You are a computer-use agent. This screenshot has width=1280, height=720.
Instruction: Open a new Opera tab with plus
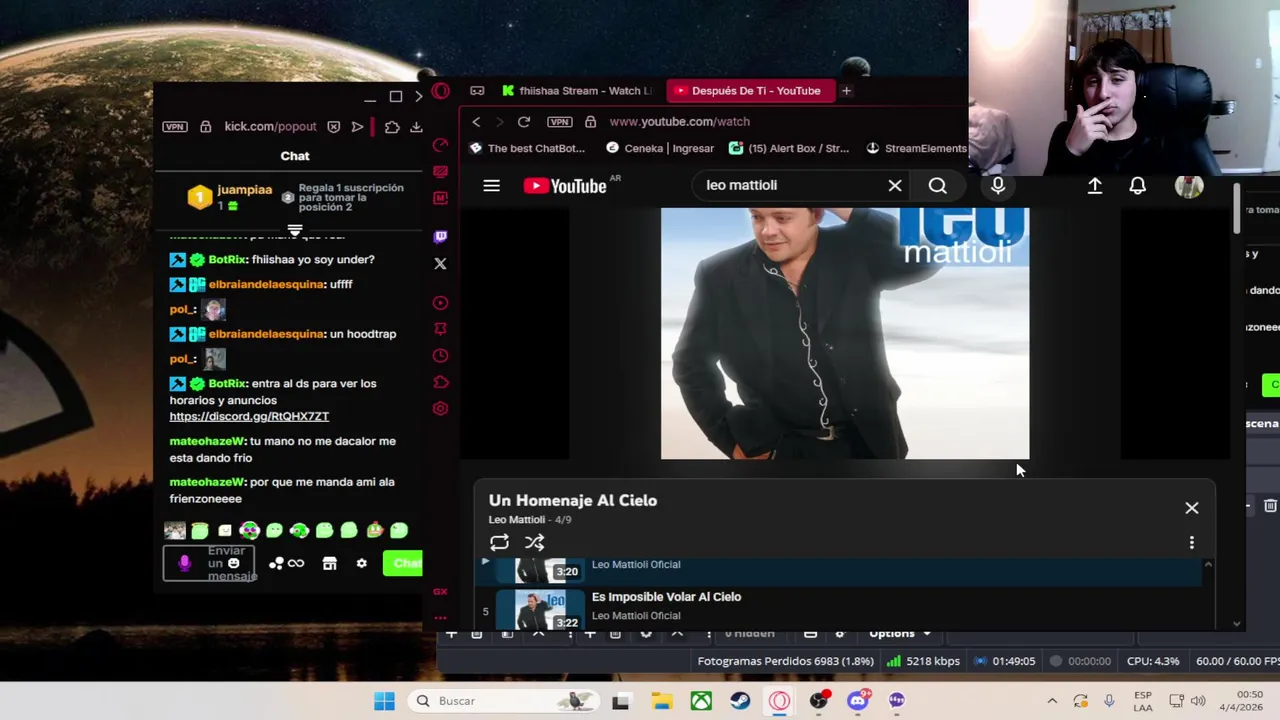(x=846, y=91)
